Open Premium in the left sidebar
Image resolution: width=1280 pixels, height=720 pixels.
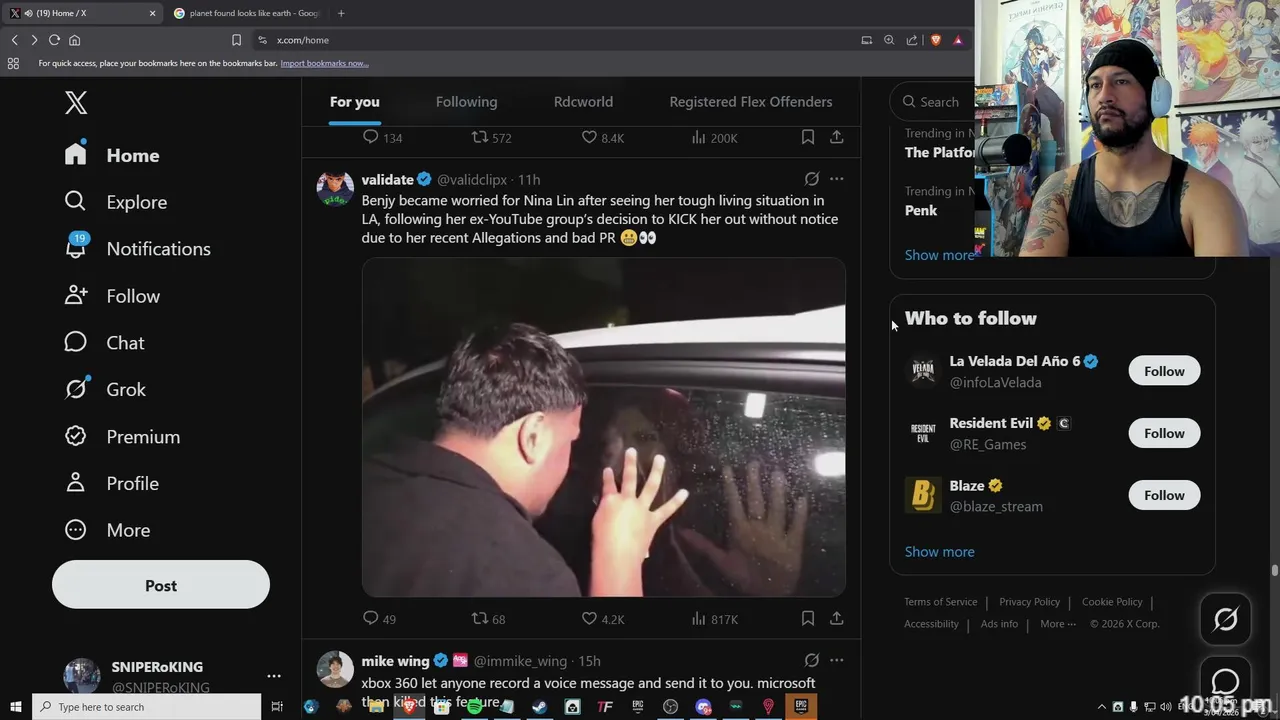[122, 436]
